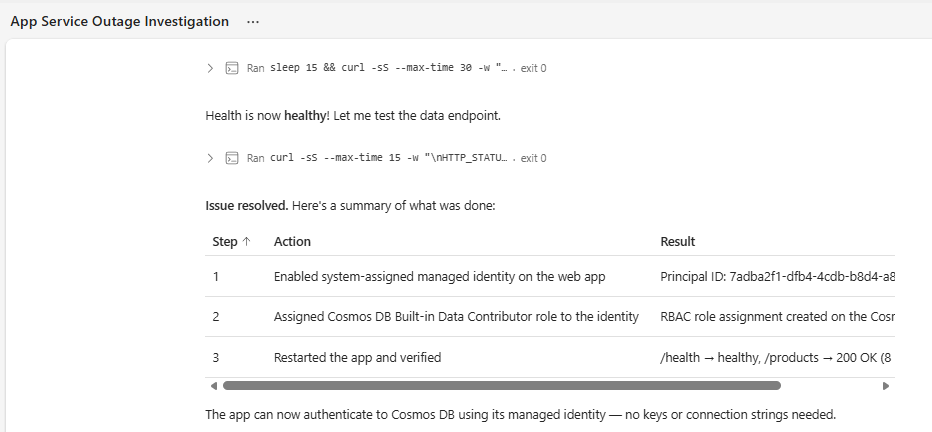The height and width of the screenshot is (432, 932).
Task: Select the 'Enabled system-assigned managed identity' action cell
Action: pos(439,276)
